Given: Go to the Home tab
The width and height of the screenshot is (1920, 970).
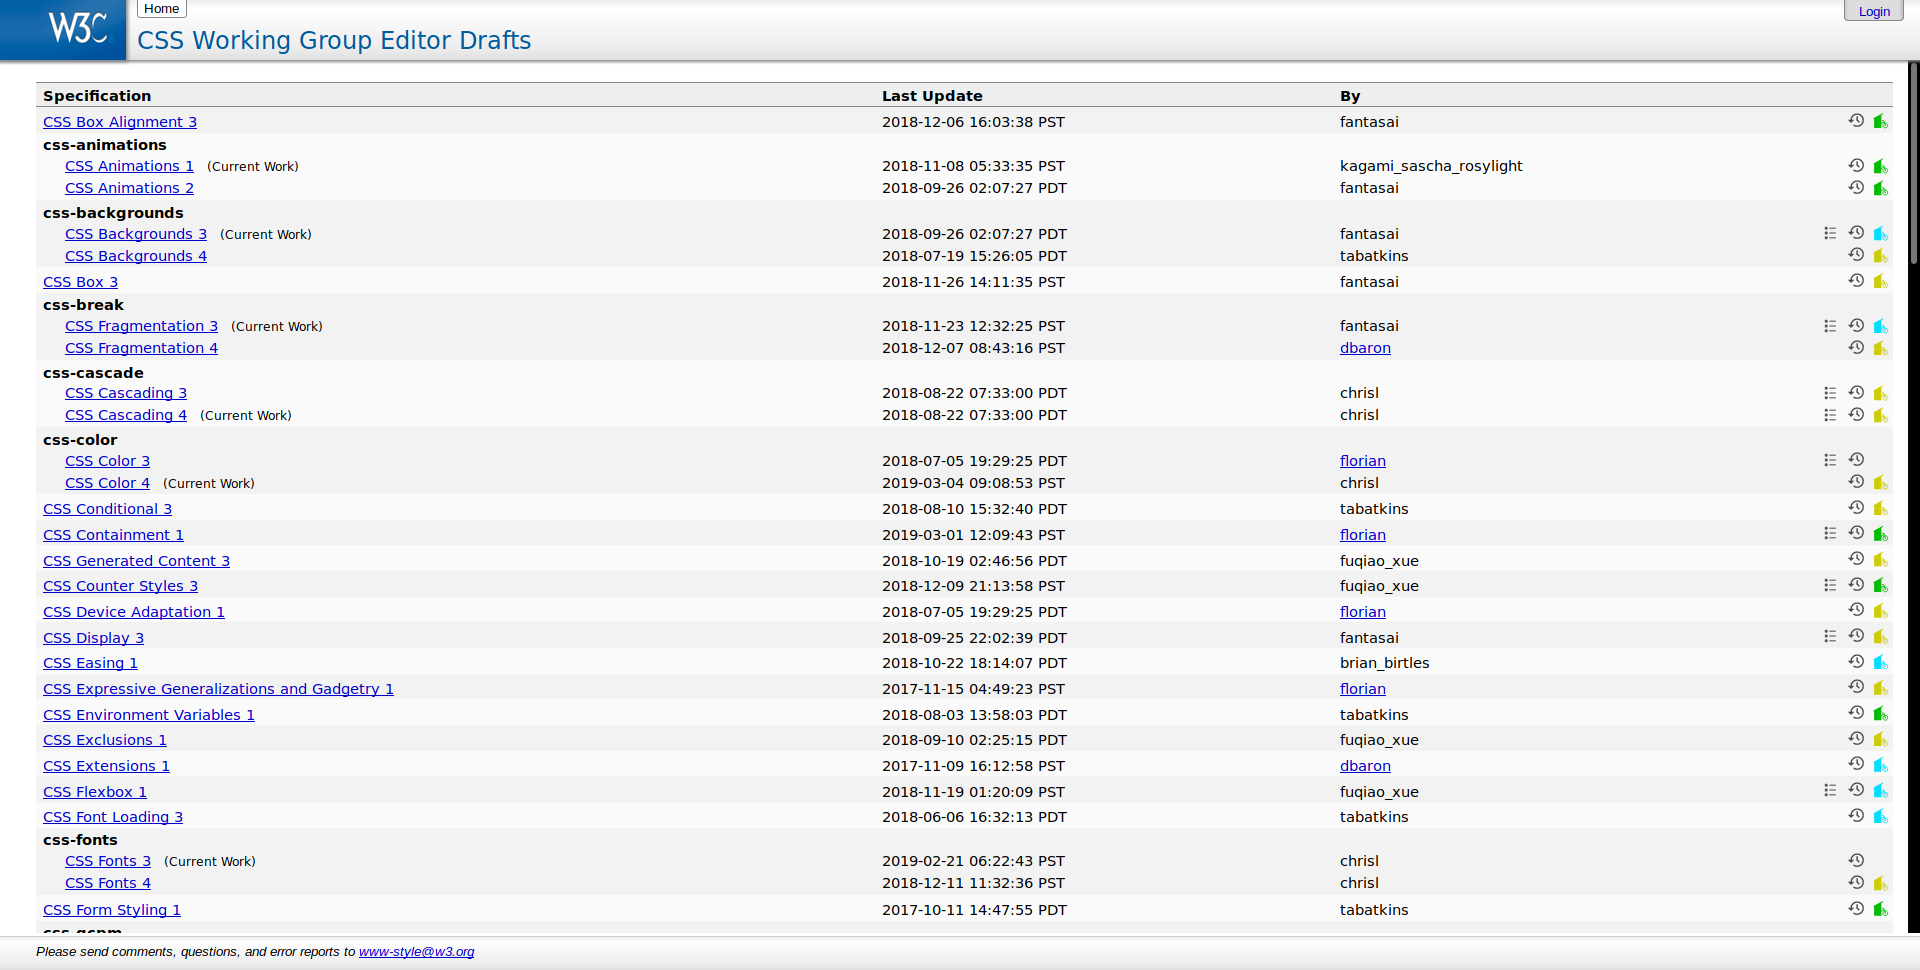Looking at the screenshot, I should tap(162, 9).
